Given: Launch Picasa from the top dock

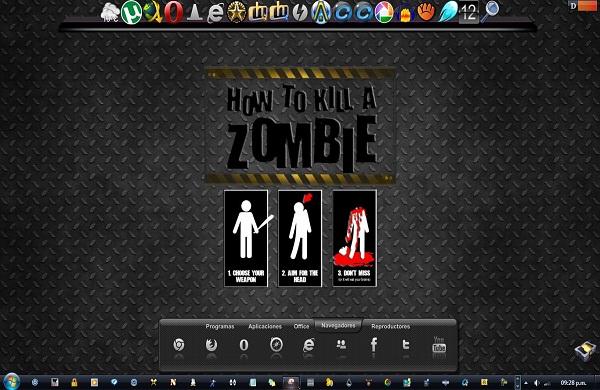Looking at the screenshot, I should tap(384, 13).
